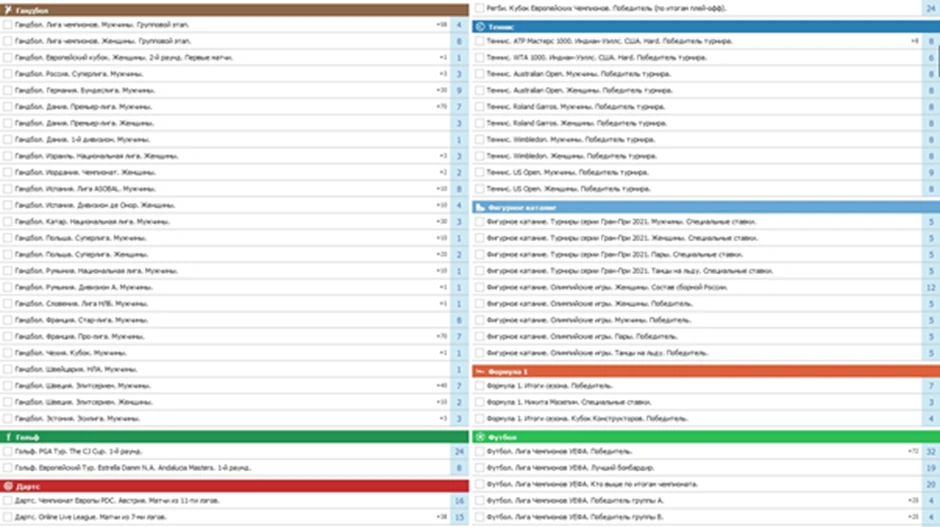Tick checkbox for Гандбол Лига чемпионов Мужчины
940x527 pixels.
pos(8,25)
